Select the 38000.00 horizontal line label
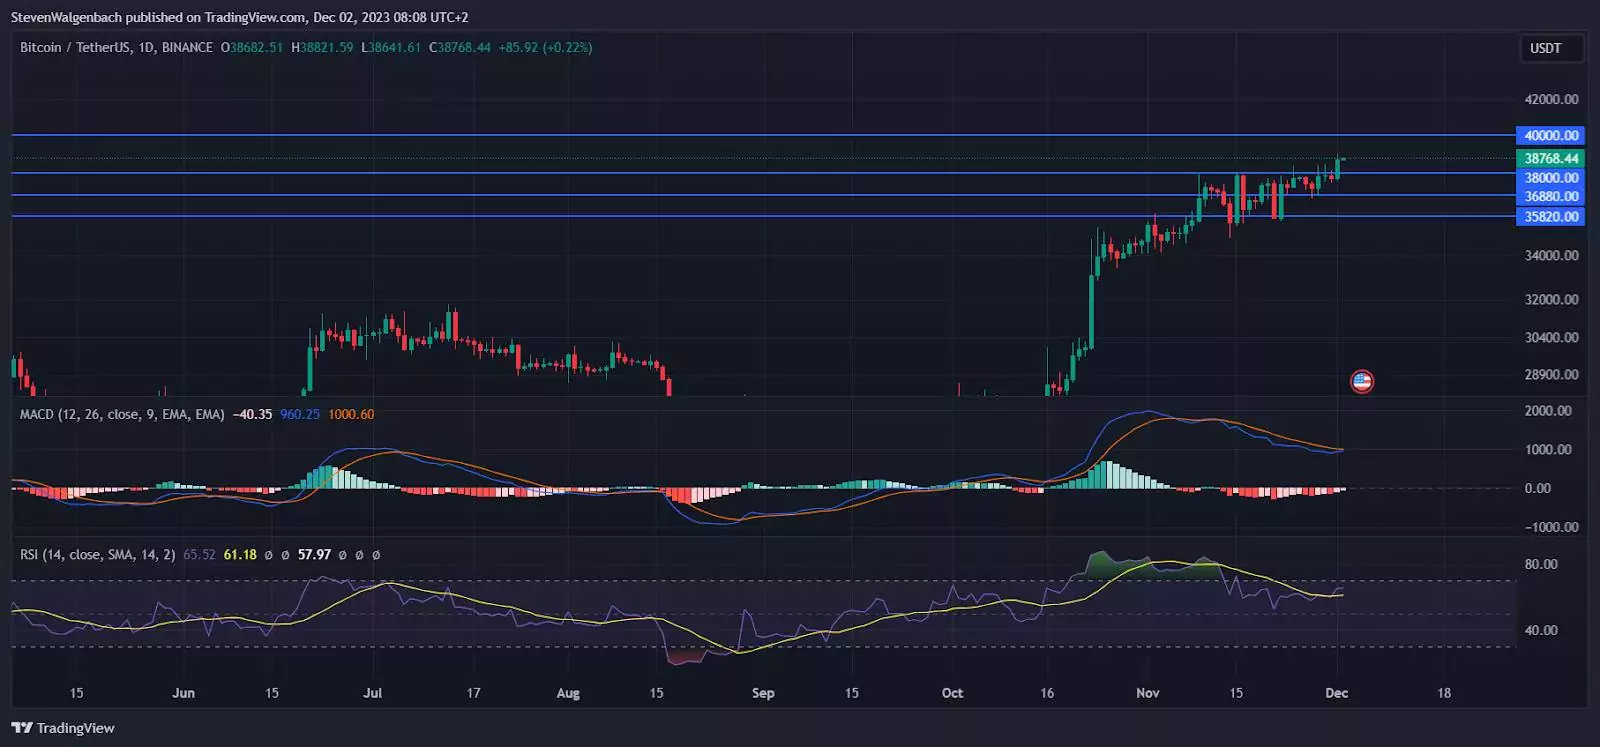 1550,178
